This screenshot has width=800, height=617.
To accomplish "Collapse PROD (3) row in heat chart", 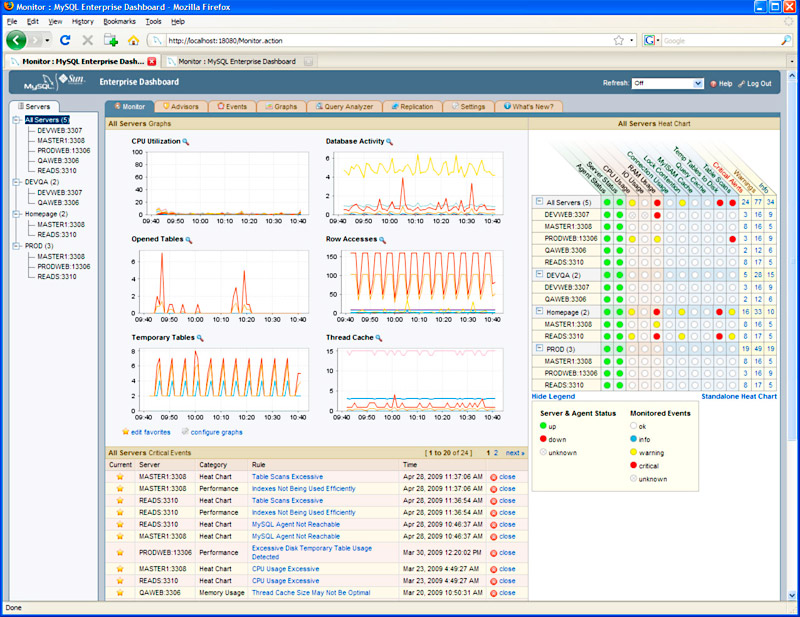I will pos(539,348).
